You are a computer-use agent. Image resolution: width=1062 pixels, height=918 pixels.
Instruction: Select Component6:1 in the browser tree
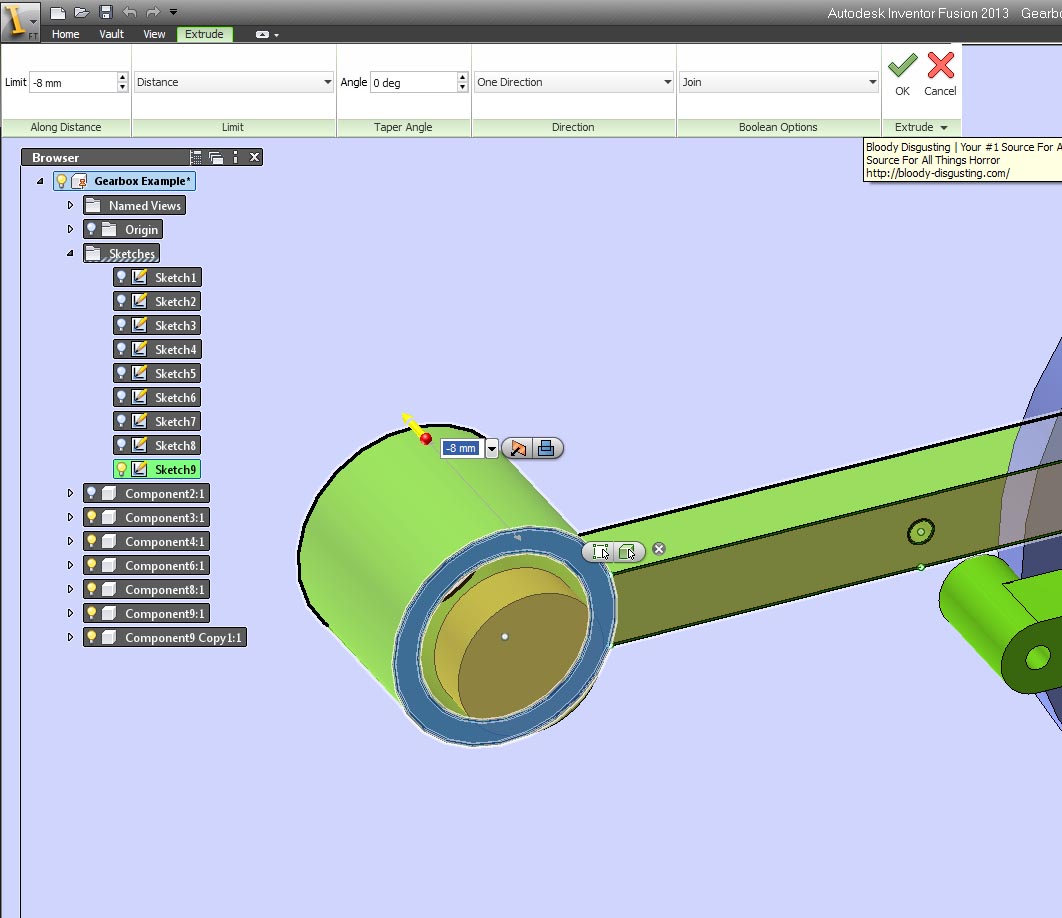tap(146, 565)
